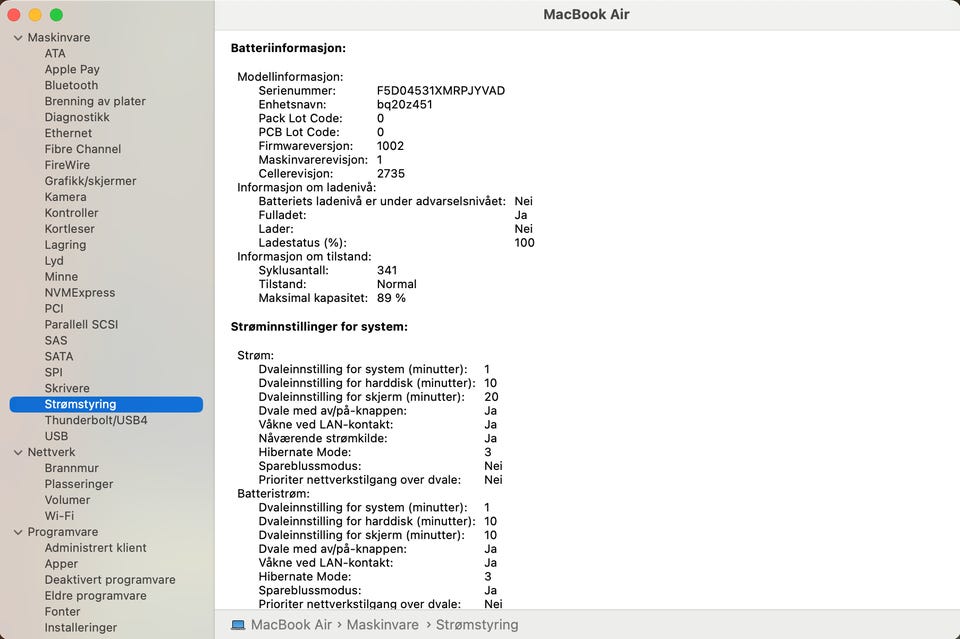Image resolution: width=960 pixels, height=639 pixels.
Task: Click Ladestatus value 100
Action: pos(525,242)
